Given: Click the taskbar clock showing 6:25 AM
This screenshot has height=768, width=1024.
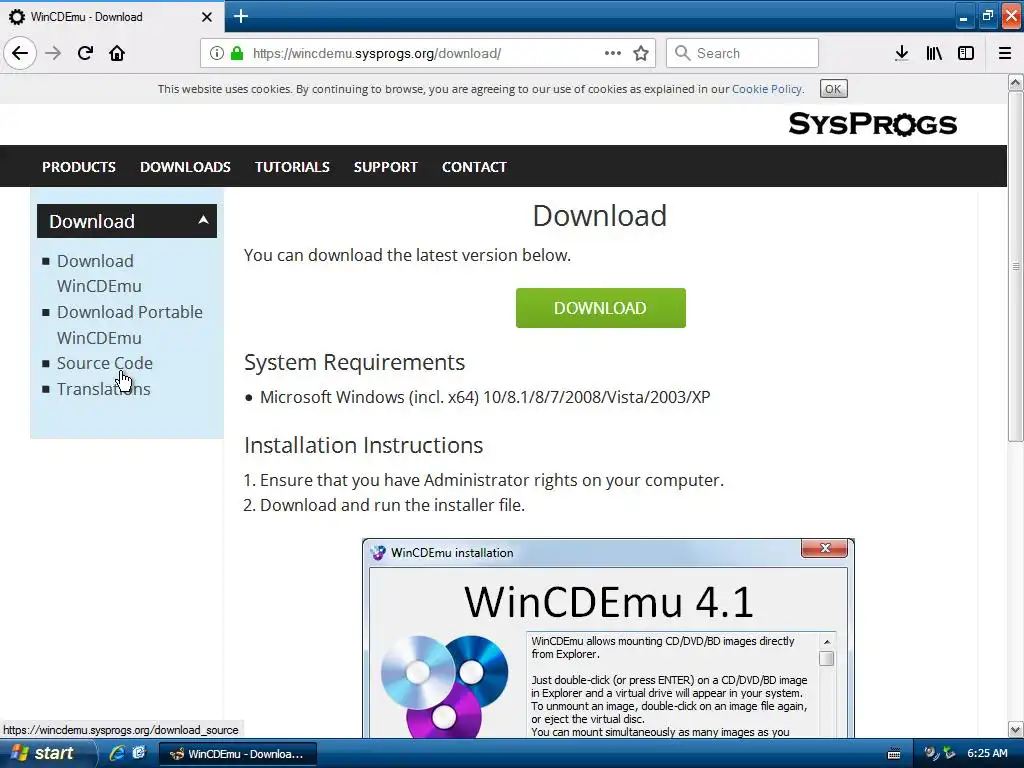Looking at the screenshot, I should pos(987,754).
